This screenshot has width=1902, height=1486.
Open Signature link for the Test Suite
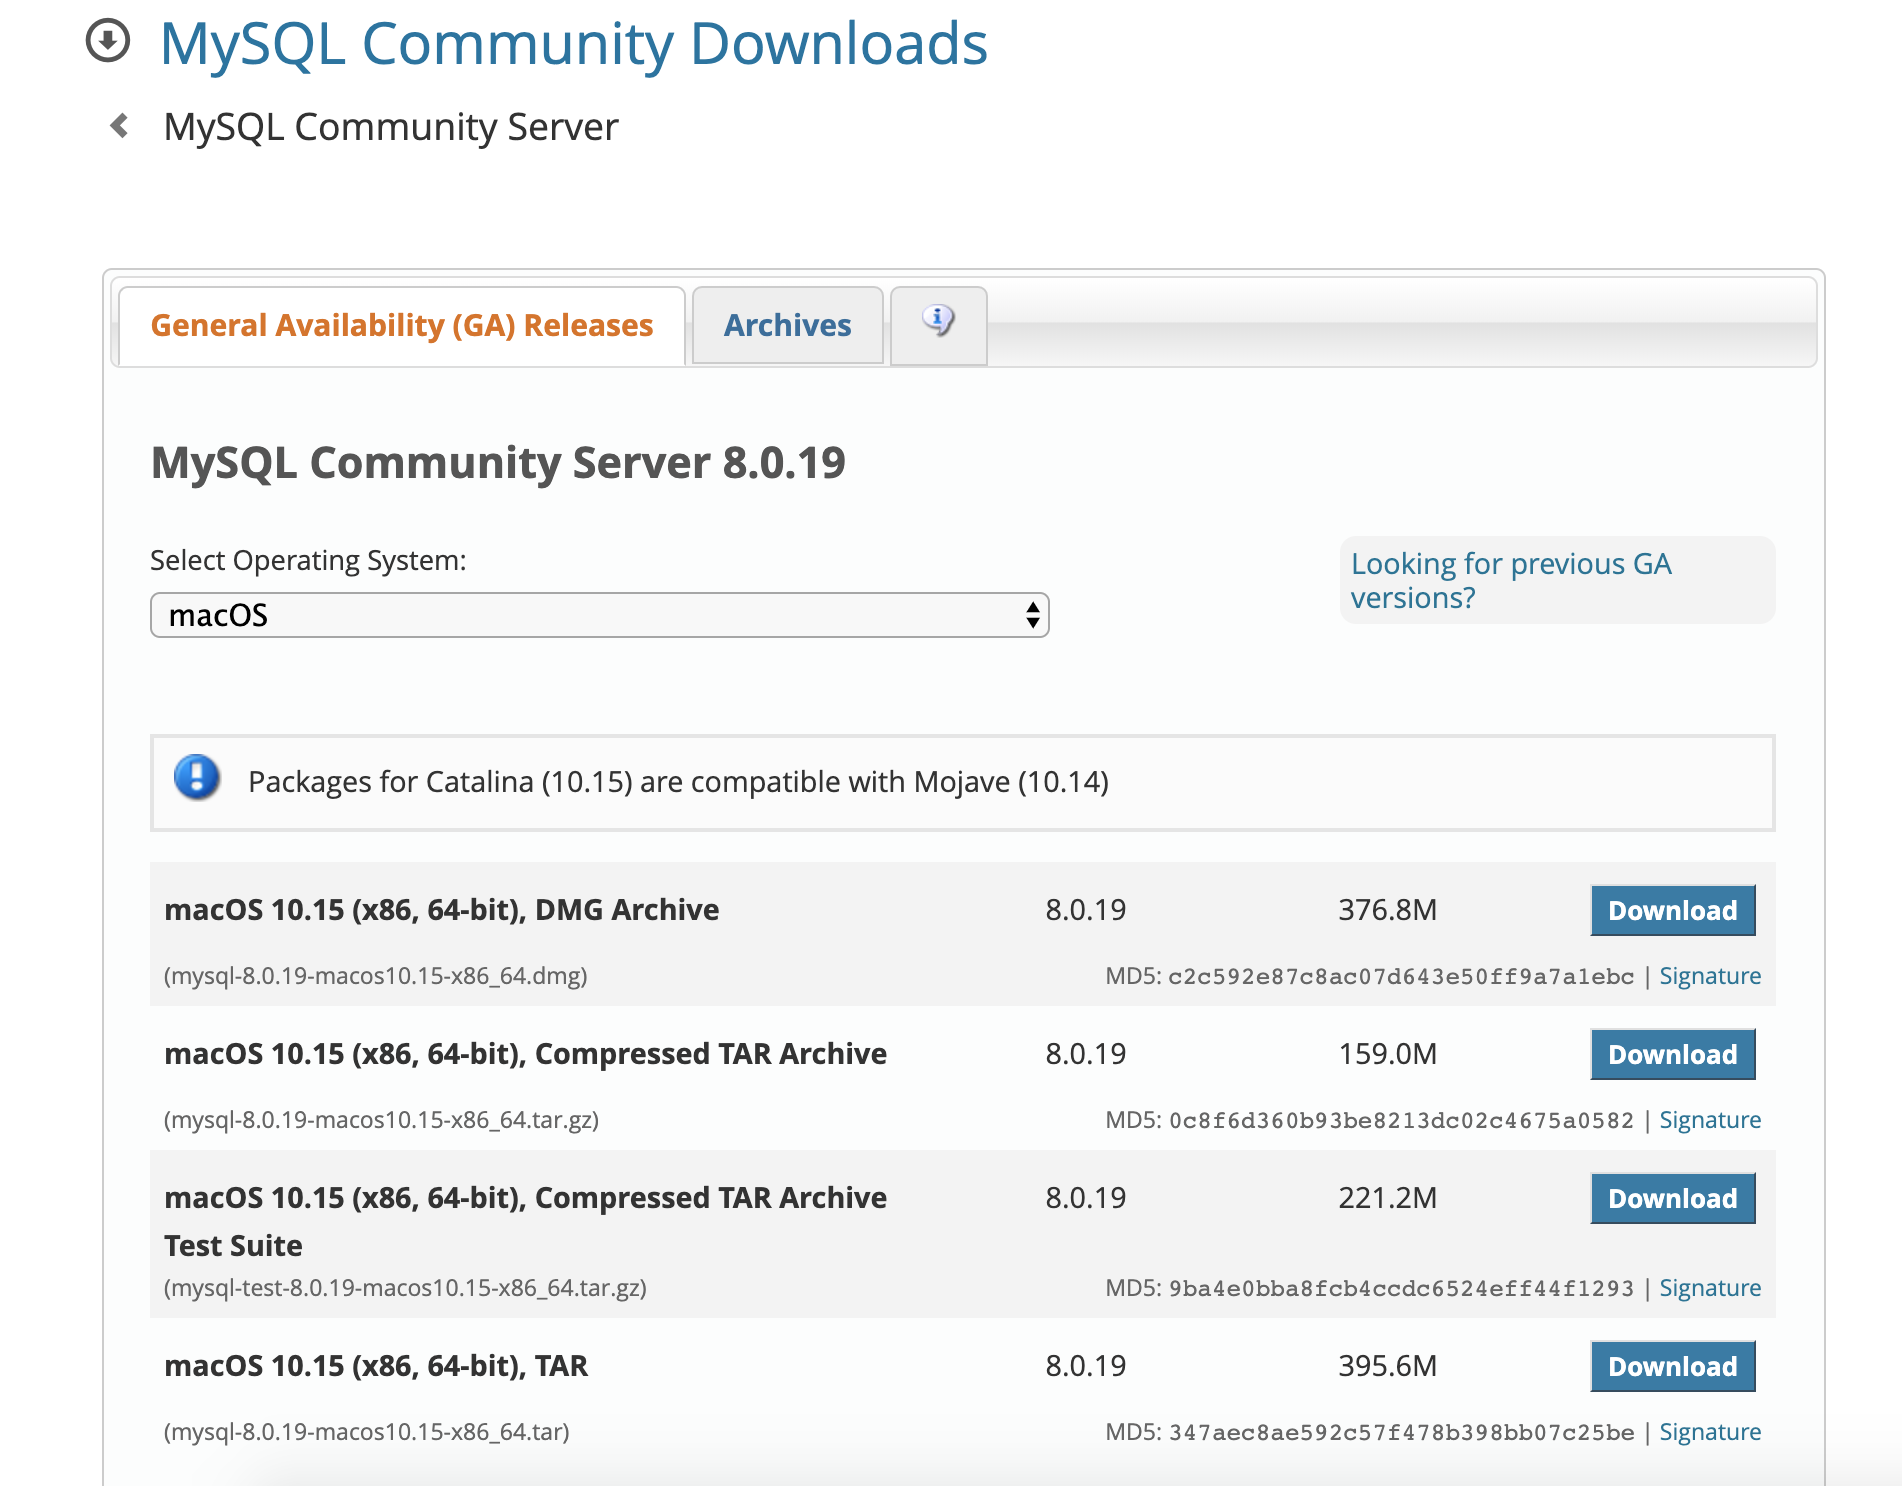[1709, 1288]
